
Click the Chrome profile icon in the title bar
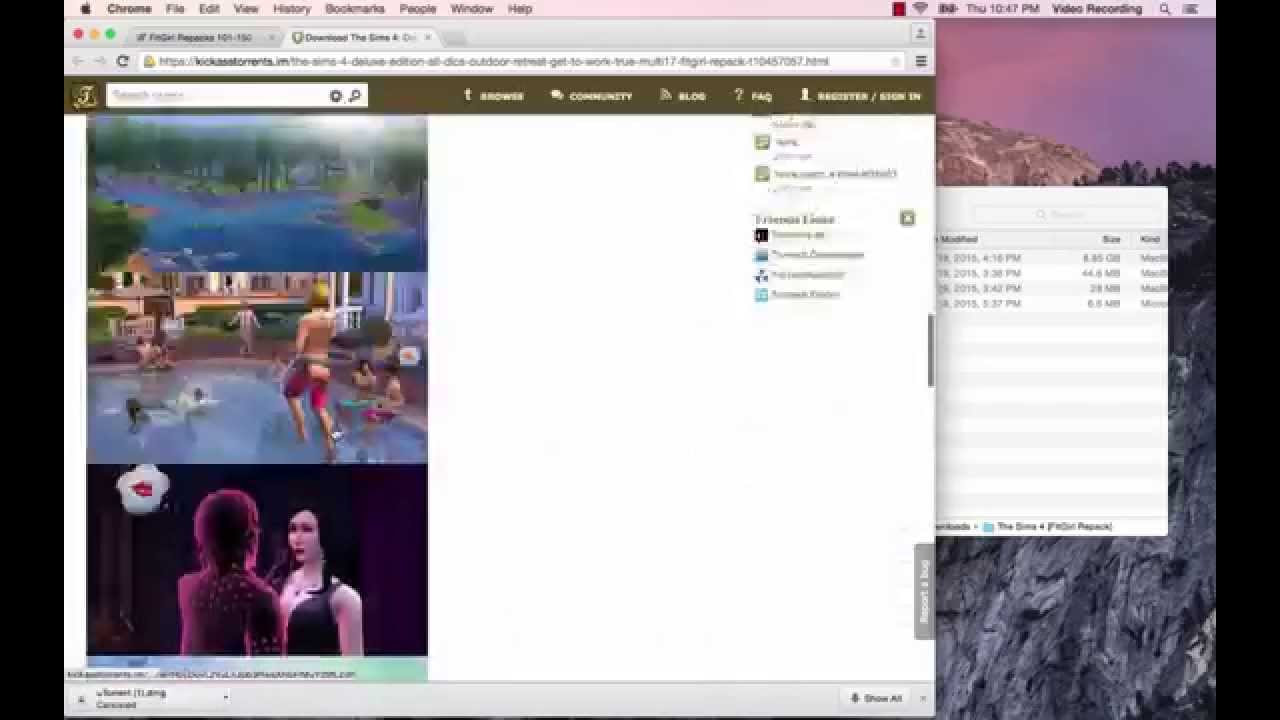tap(920, 34)
